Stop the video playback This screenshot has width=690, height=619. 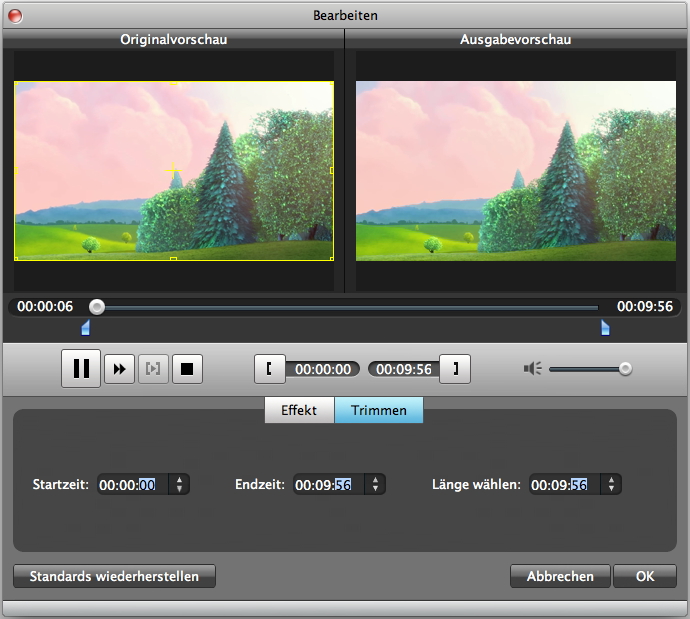click(187, 369)
